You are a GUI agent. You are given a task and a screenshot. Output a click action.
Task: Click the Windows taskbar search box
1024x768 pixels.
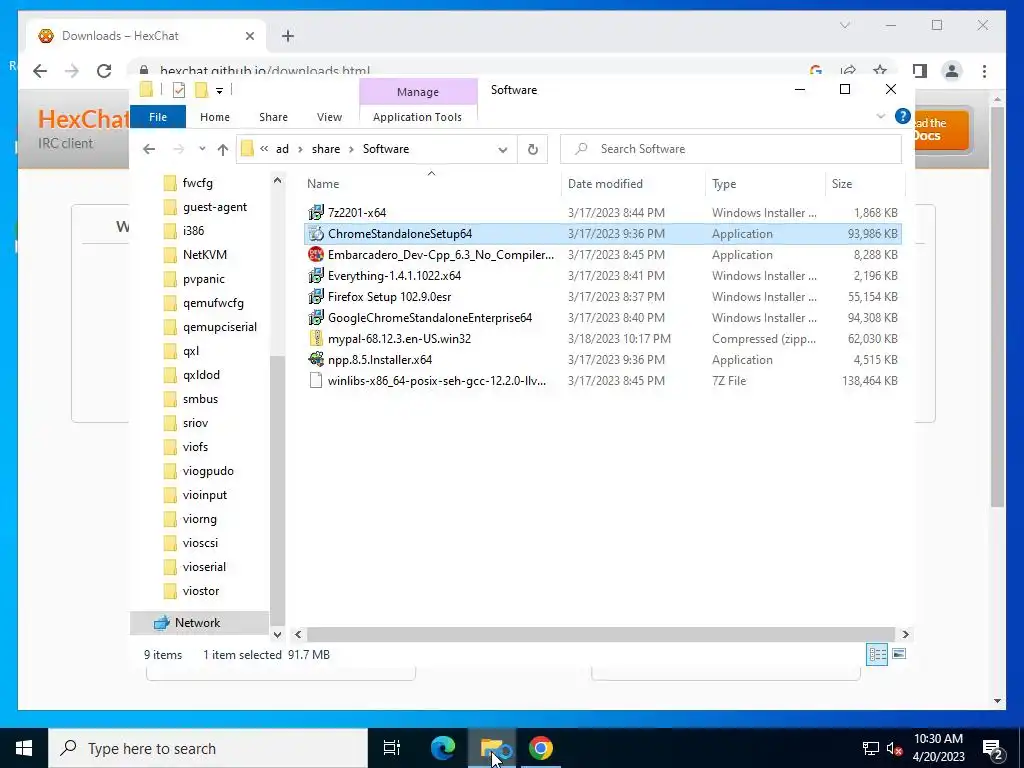(x=208, y=748)
